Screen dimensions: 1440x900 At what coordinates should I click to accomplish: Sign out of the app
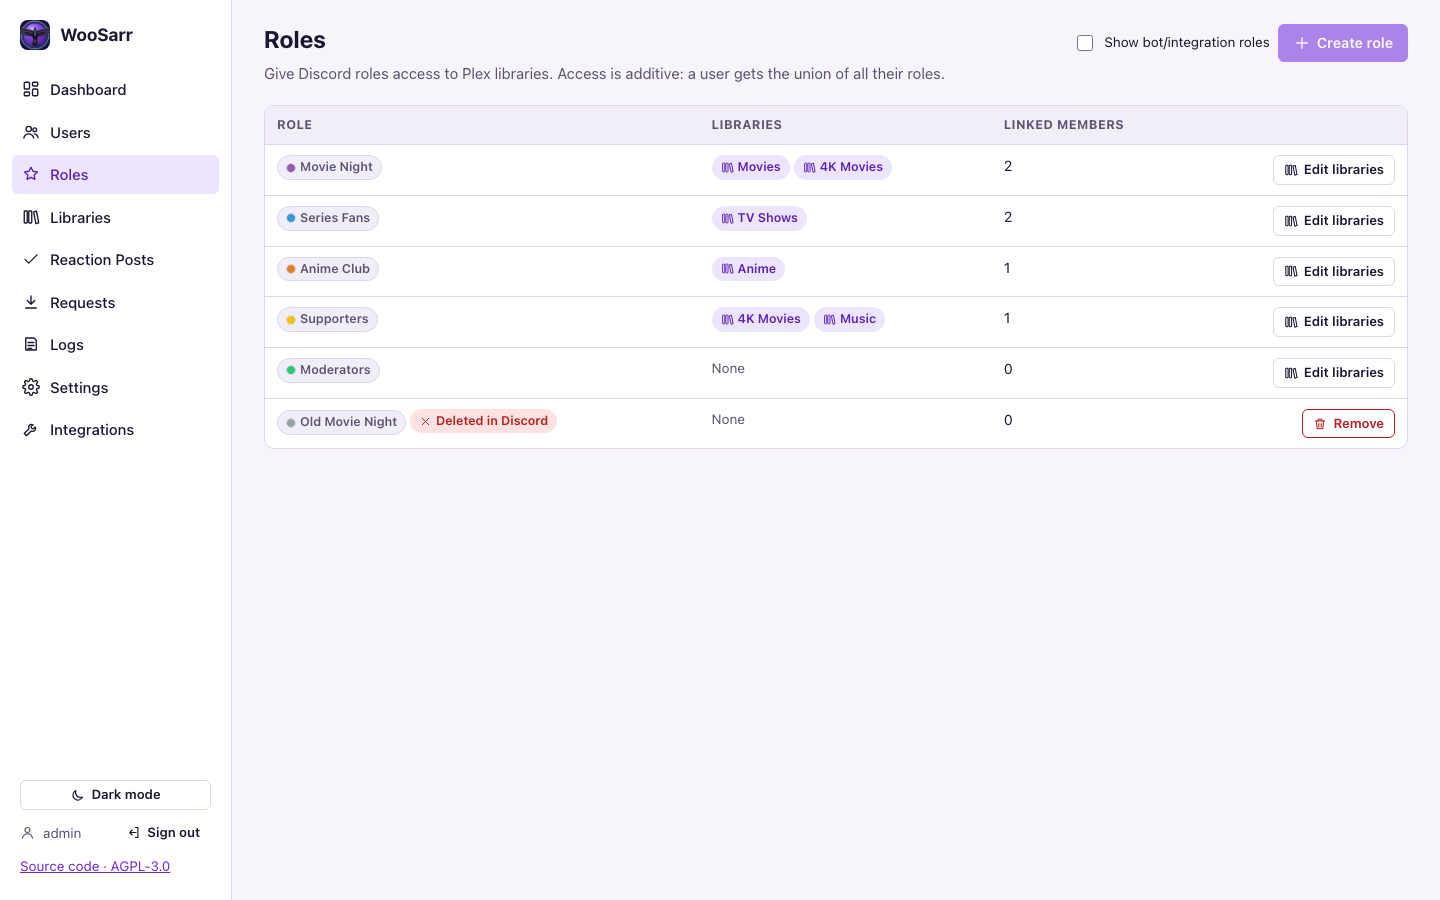(x=164, y=833)
